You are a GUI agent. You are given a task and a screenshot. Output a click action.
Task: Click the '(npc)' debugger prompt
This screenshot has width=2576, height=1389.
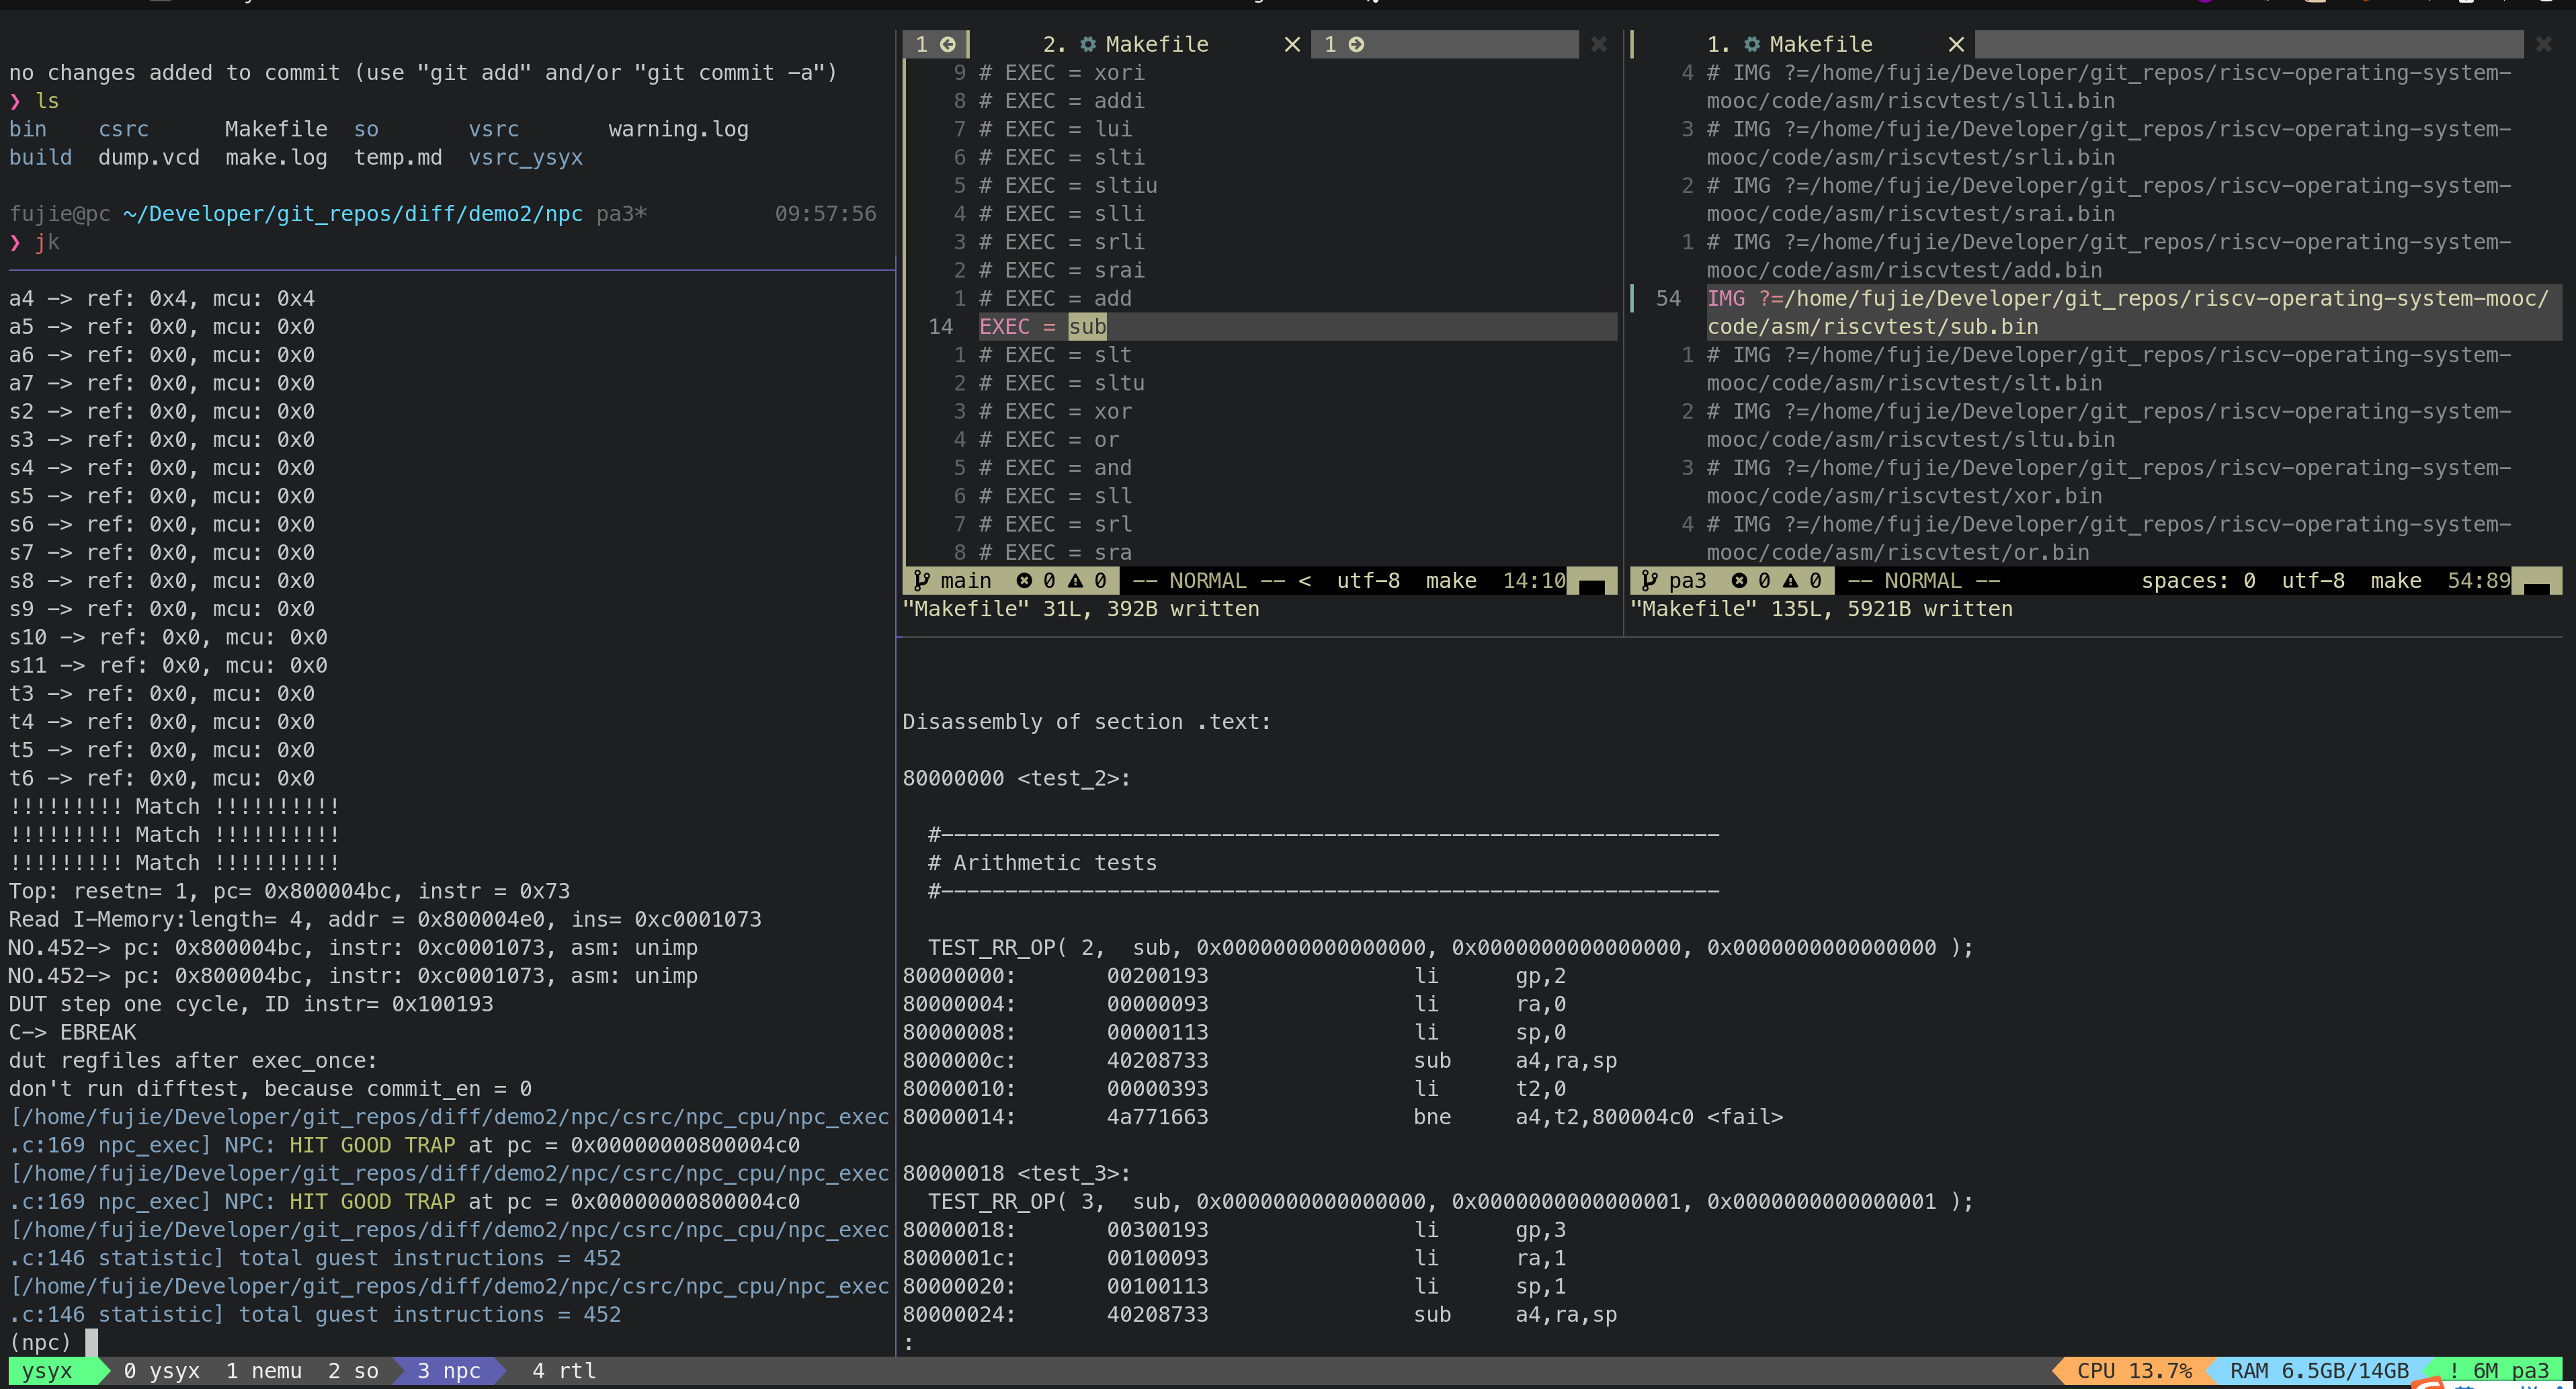[x=41, y=1343]
